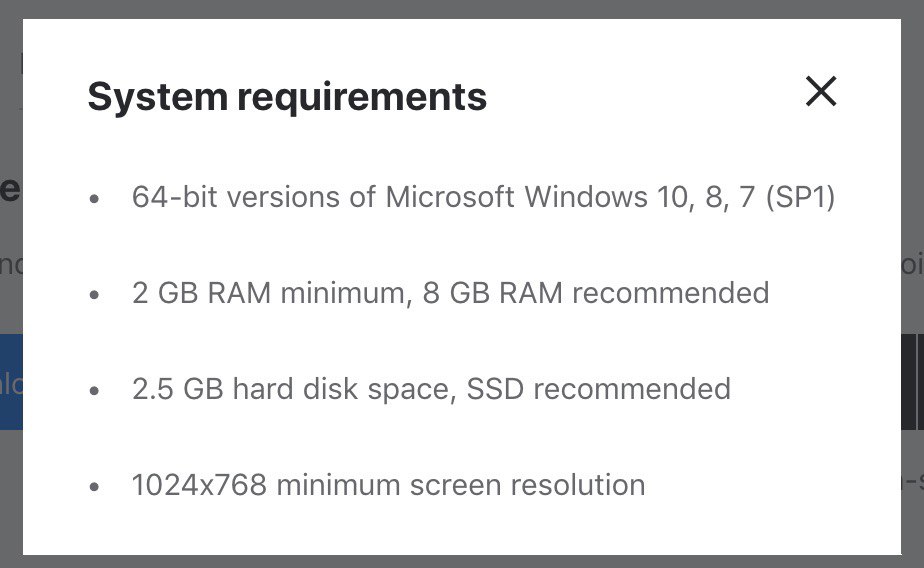Click the 1024x768 value
924x568 pixels.
pos(199,486)
